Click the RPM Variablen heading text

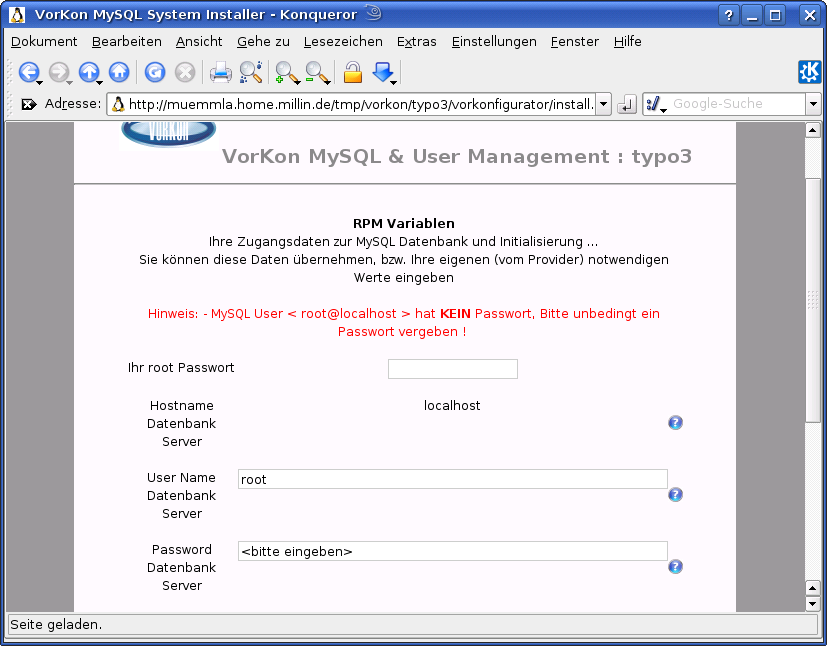pyautogui.click(x=403, y=224)
